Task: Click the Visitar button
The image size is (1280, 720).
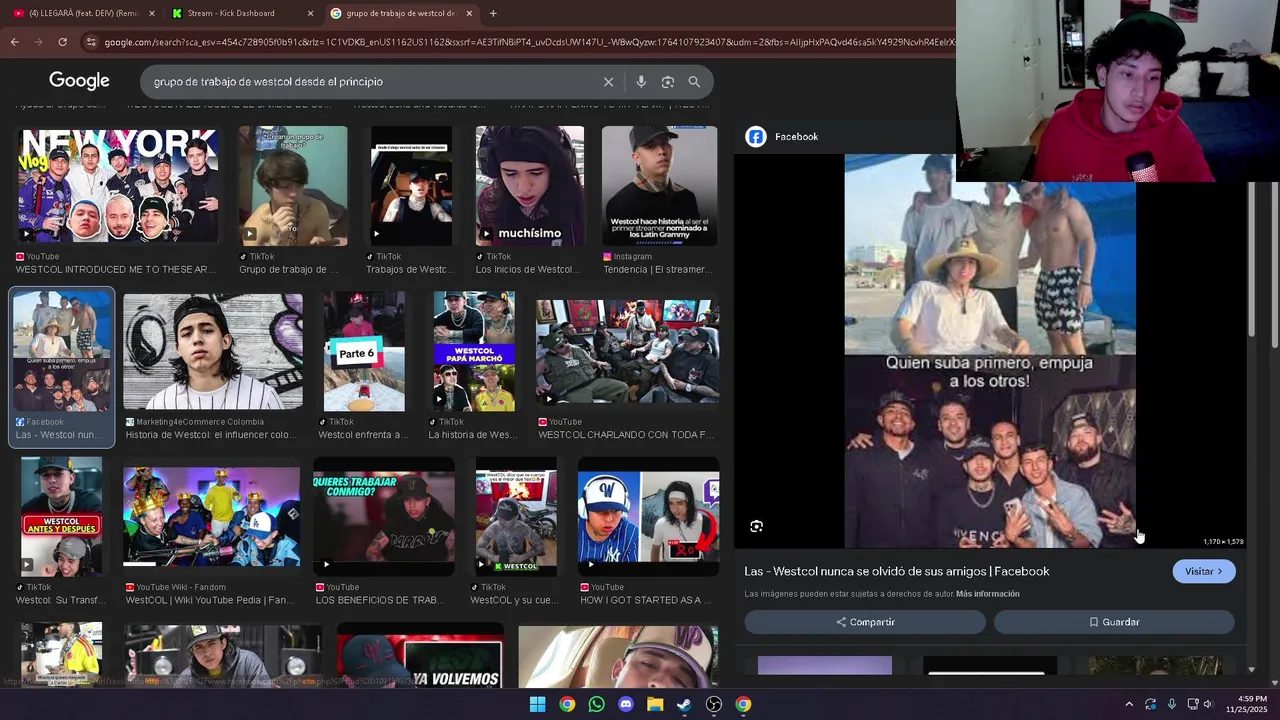Action: coord(1203,571)
